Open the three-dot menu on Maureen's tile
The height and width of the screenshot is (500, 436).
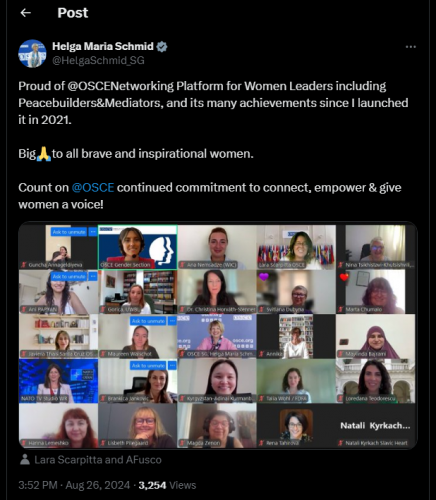[172, 321]
